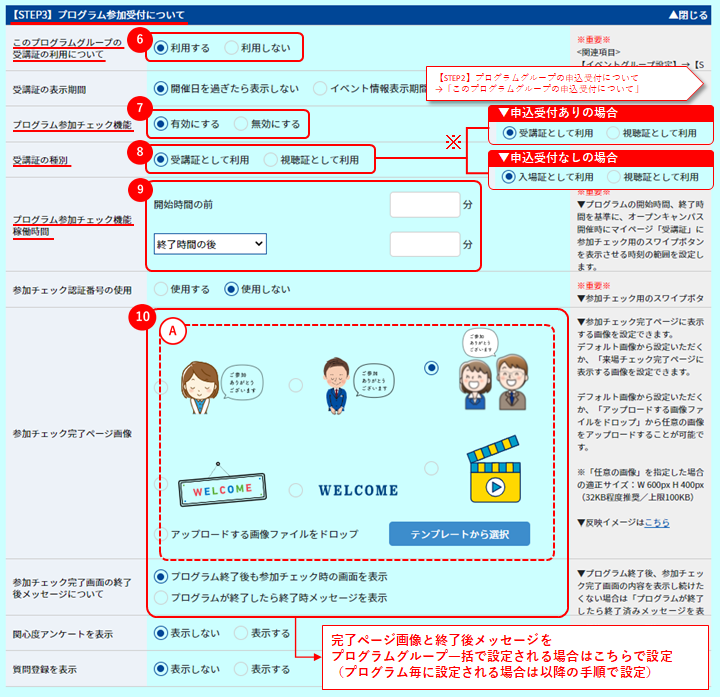Choose 視聴証として利用 in 受講証の種別 row
The image size is (720, 697).
coord(270,159)
